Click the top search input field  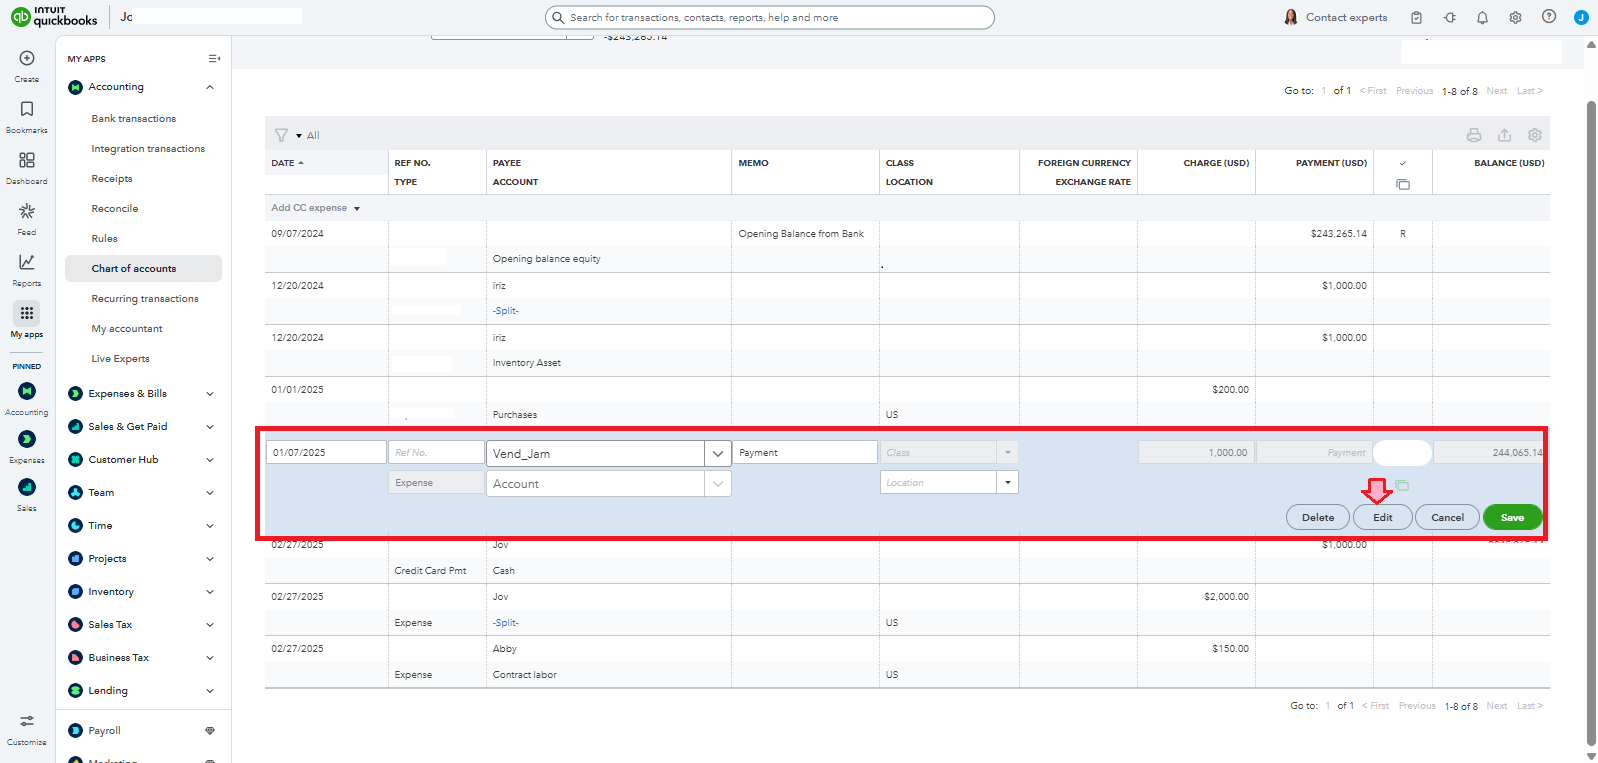(770, 17)
